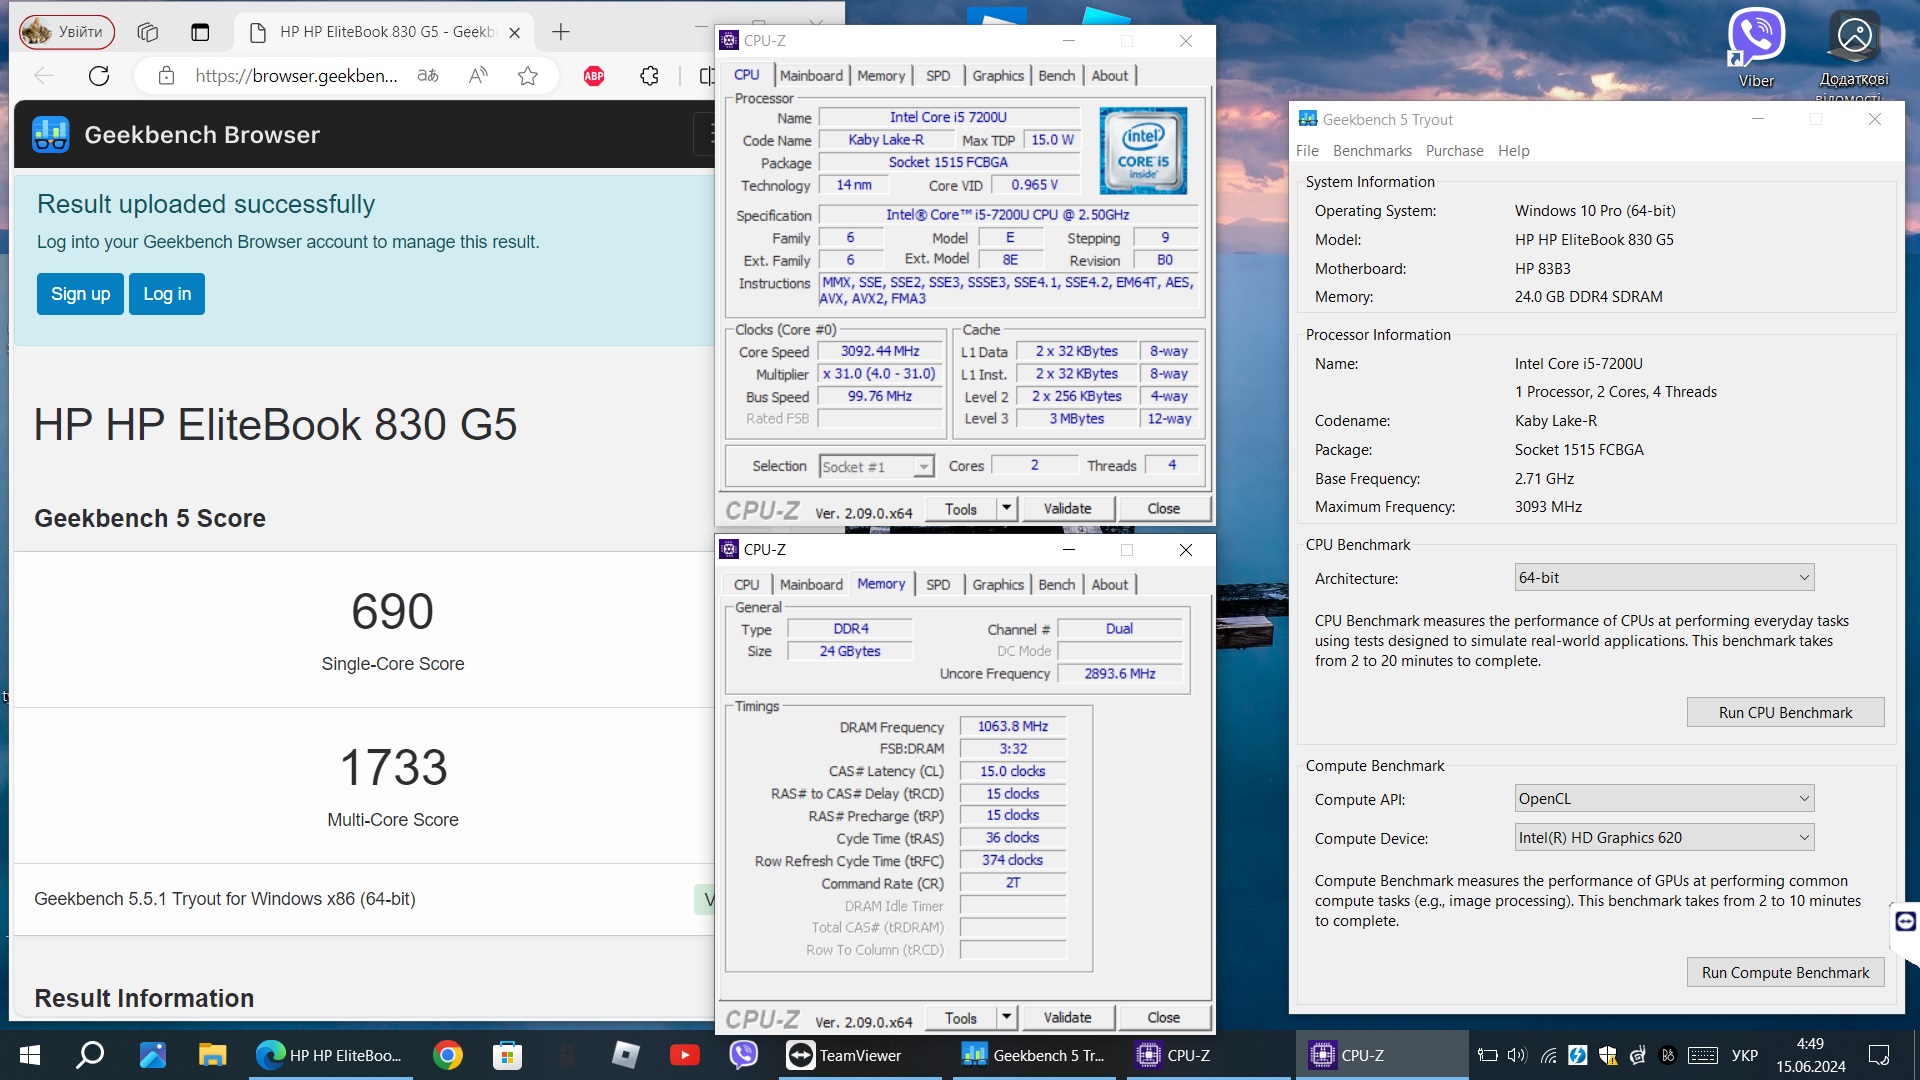Open TeamViewer from the taskbar
The width and height of the screenshot is (1920, 1080).
click(860, 1055)
